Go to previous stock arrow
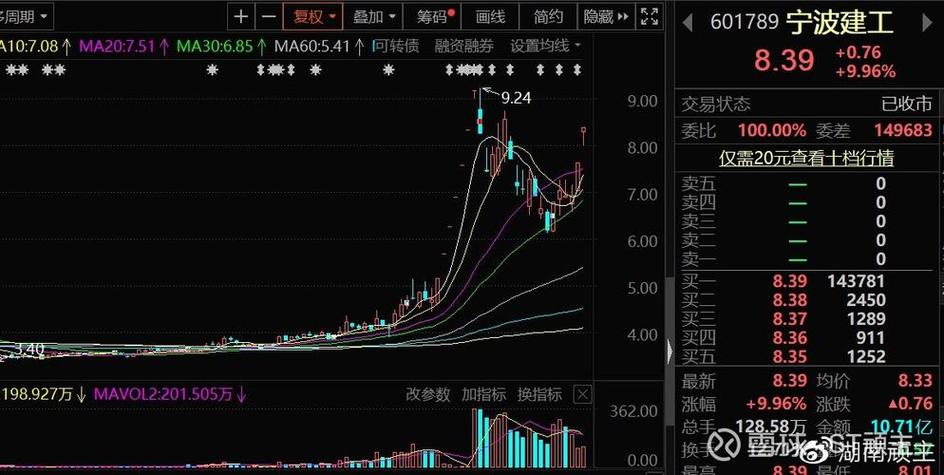The height and width of the screenshot is (475, 944). coord(689,20)
